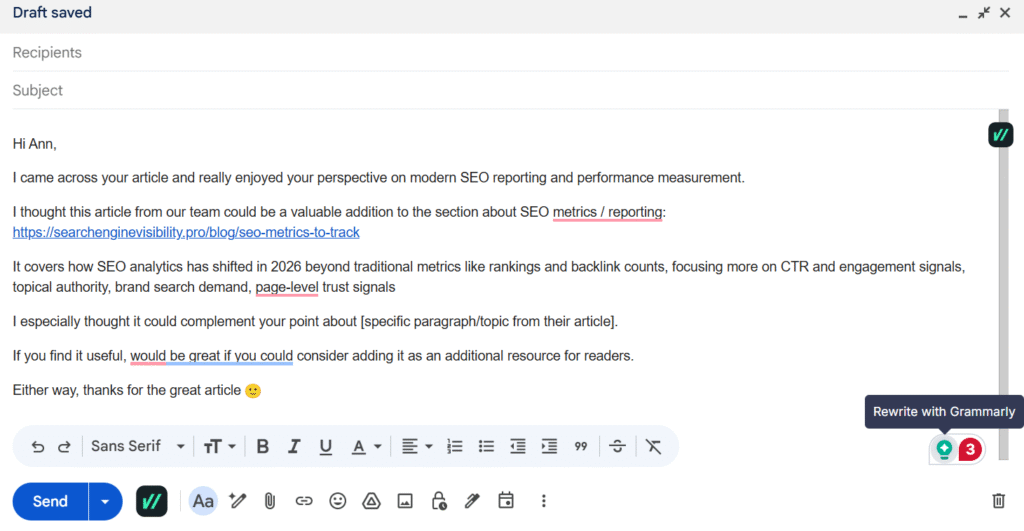
Task: Insert a link using the chain icon
Action: point(304,501)
